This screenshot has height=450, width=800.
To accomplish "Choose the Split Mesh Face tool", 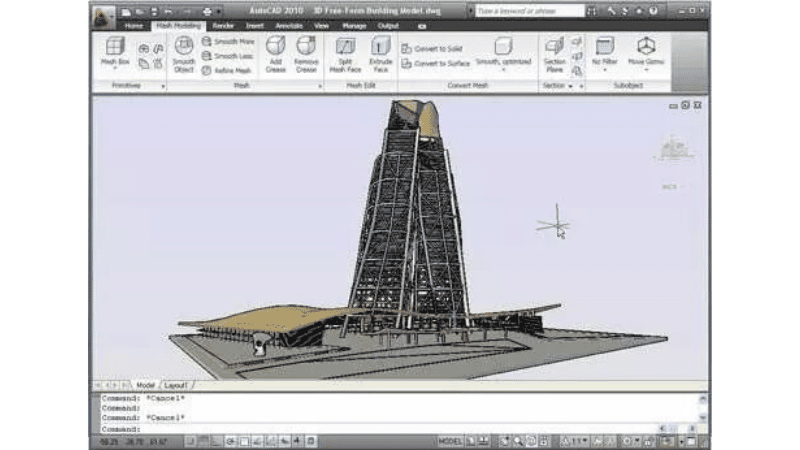I will click(x=345, y=54).
